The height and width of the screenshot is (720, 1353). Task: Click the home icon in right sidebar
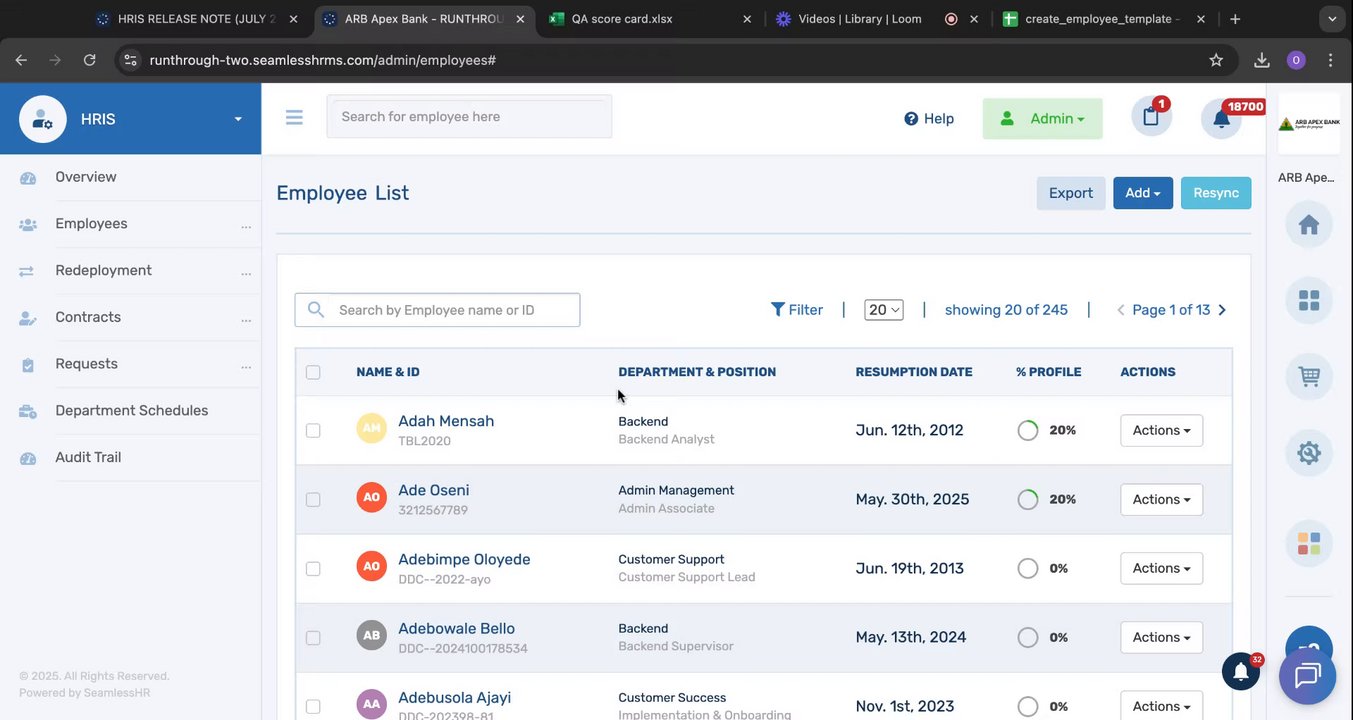[1308, 225]
